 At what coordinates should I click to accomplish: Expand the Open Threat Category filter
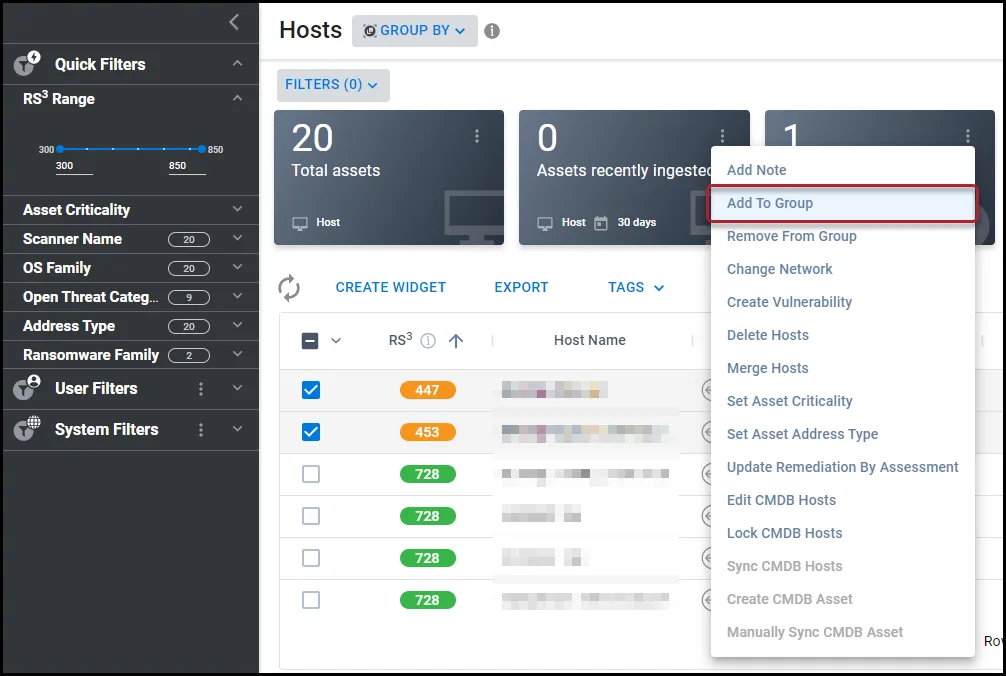(237, 296)
